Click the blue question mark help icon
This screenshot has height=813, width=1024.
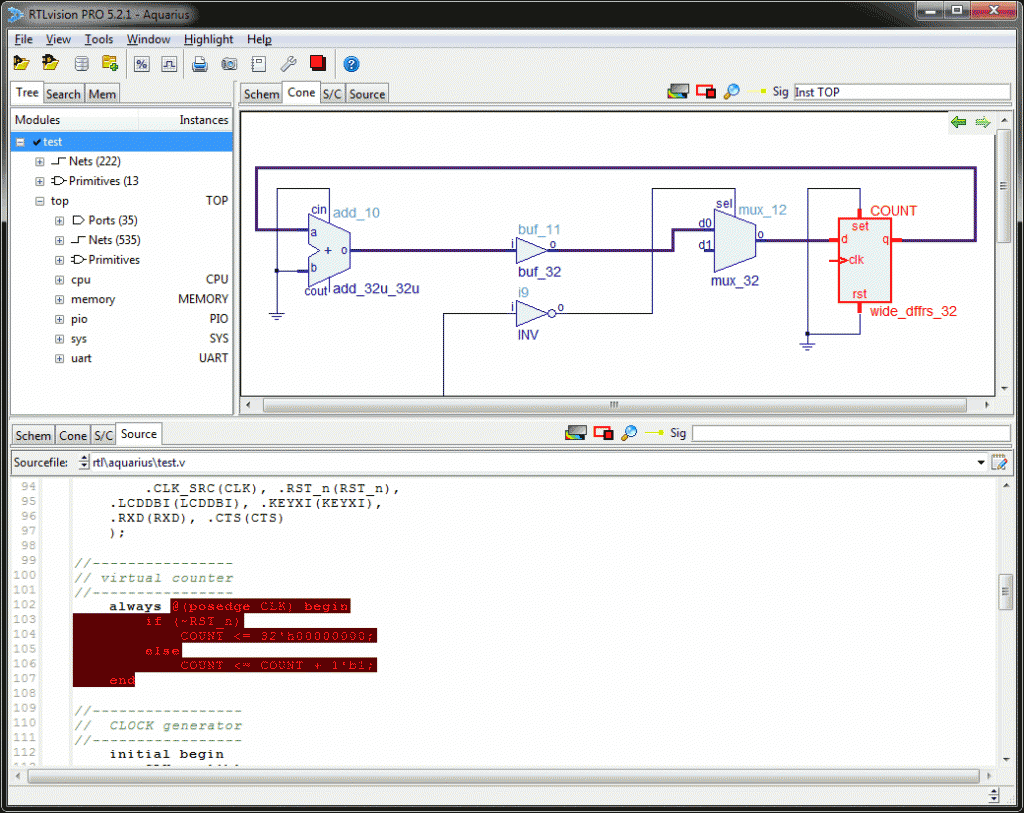pos(351,63)
